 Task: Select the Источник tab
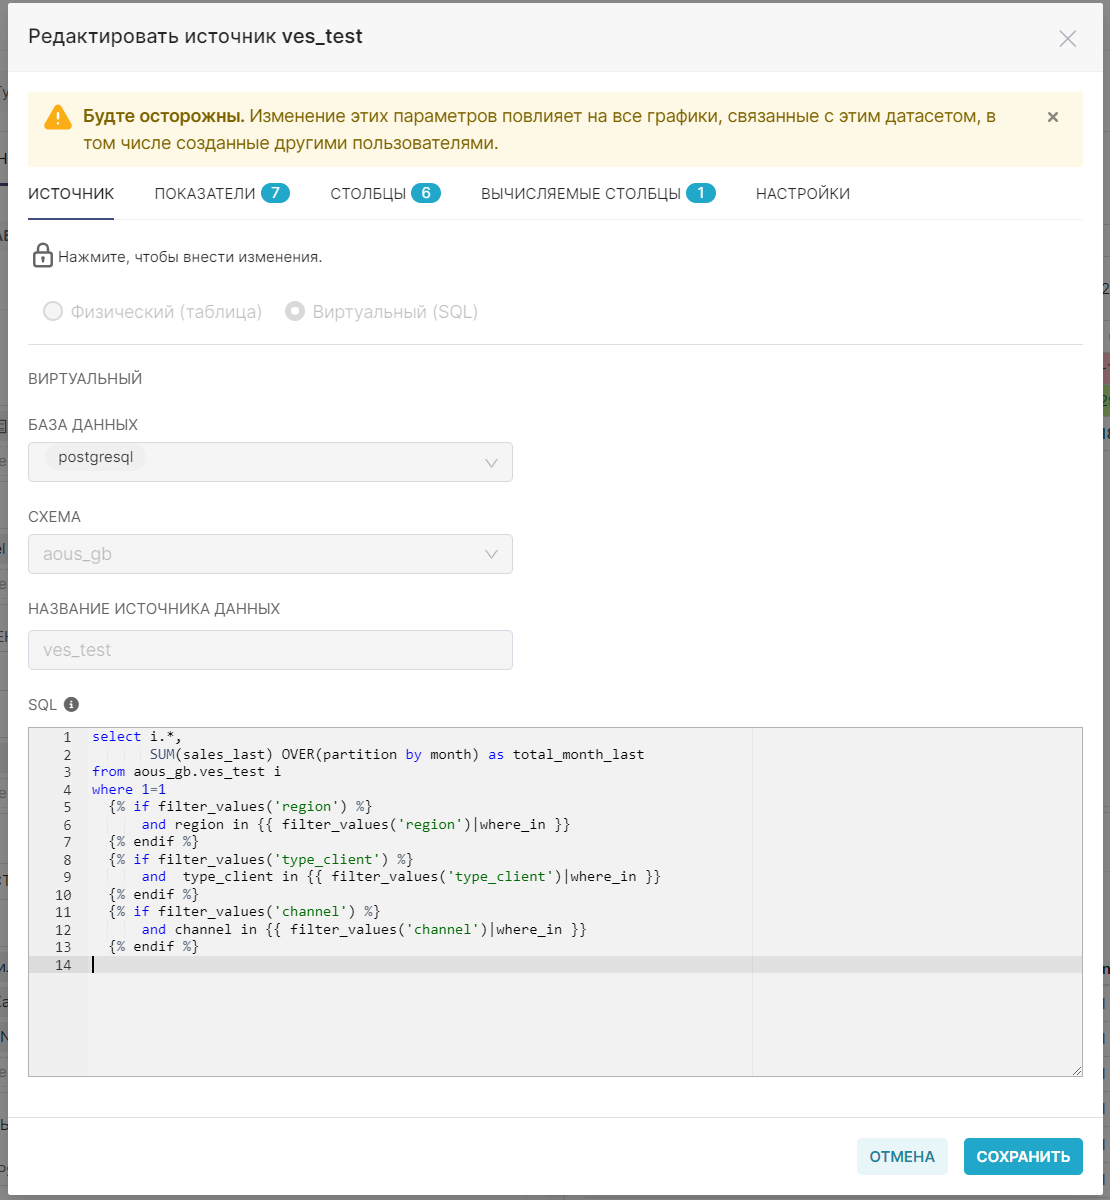click(71, 194)
